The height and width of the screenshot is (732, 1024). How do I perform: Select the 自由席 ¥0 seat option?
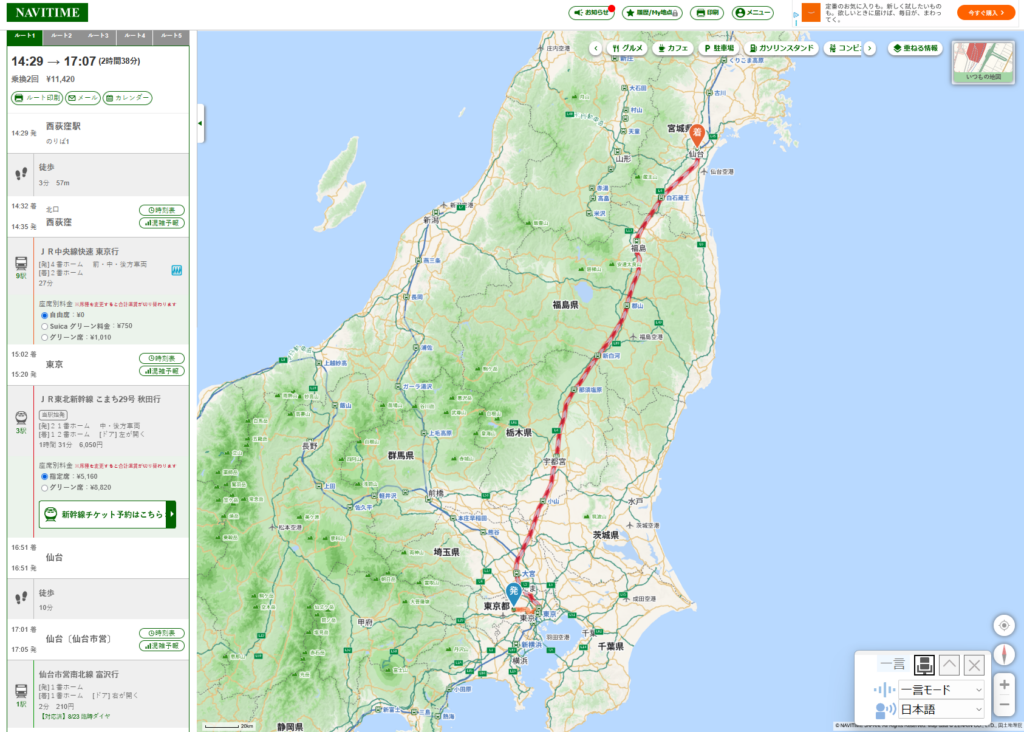45,315
